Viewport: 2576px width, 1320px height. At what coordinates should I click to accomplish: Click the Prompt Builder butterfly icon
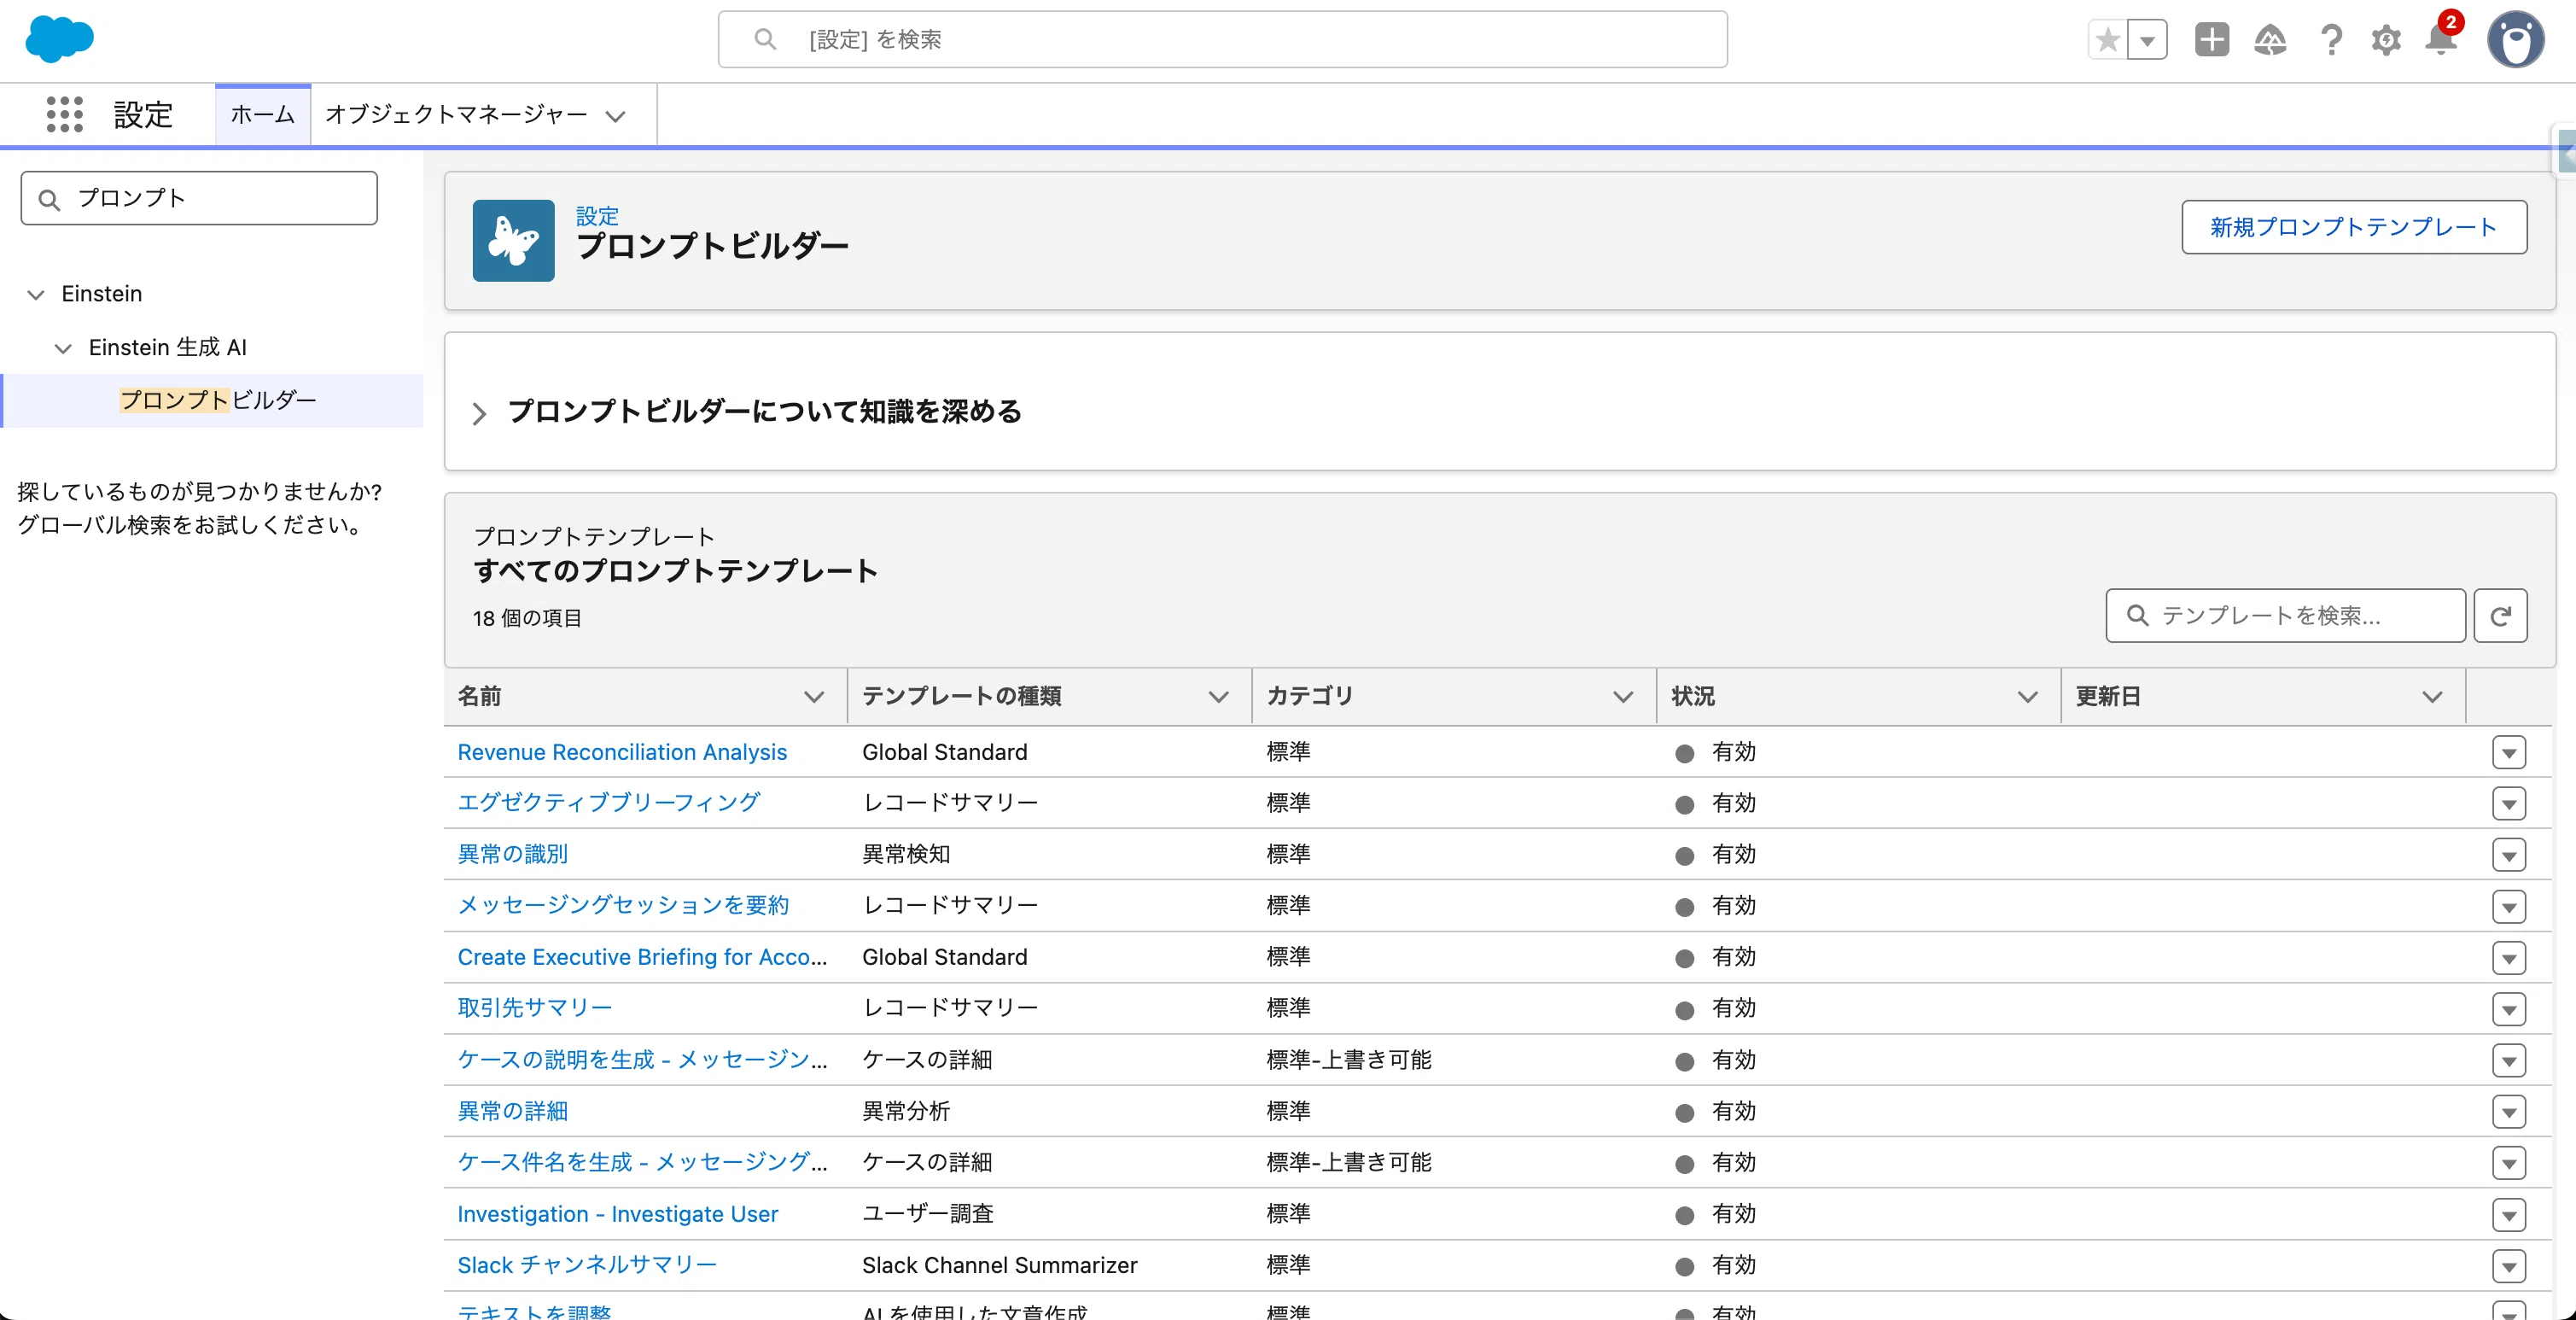coord(513,240)
